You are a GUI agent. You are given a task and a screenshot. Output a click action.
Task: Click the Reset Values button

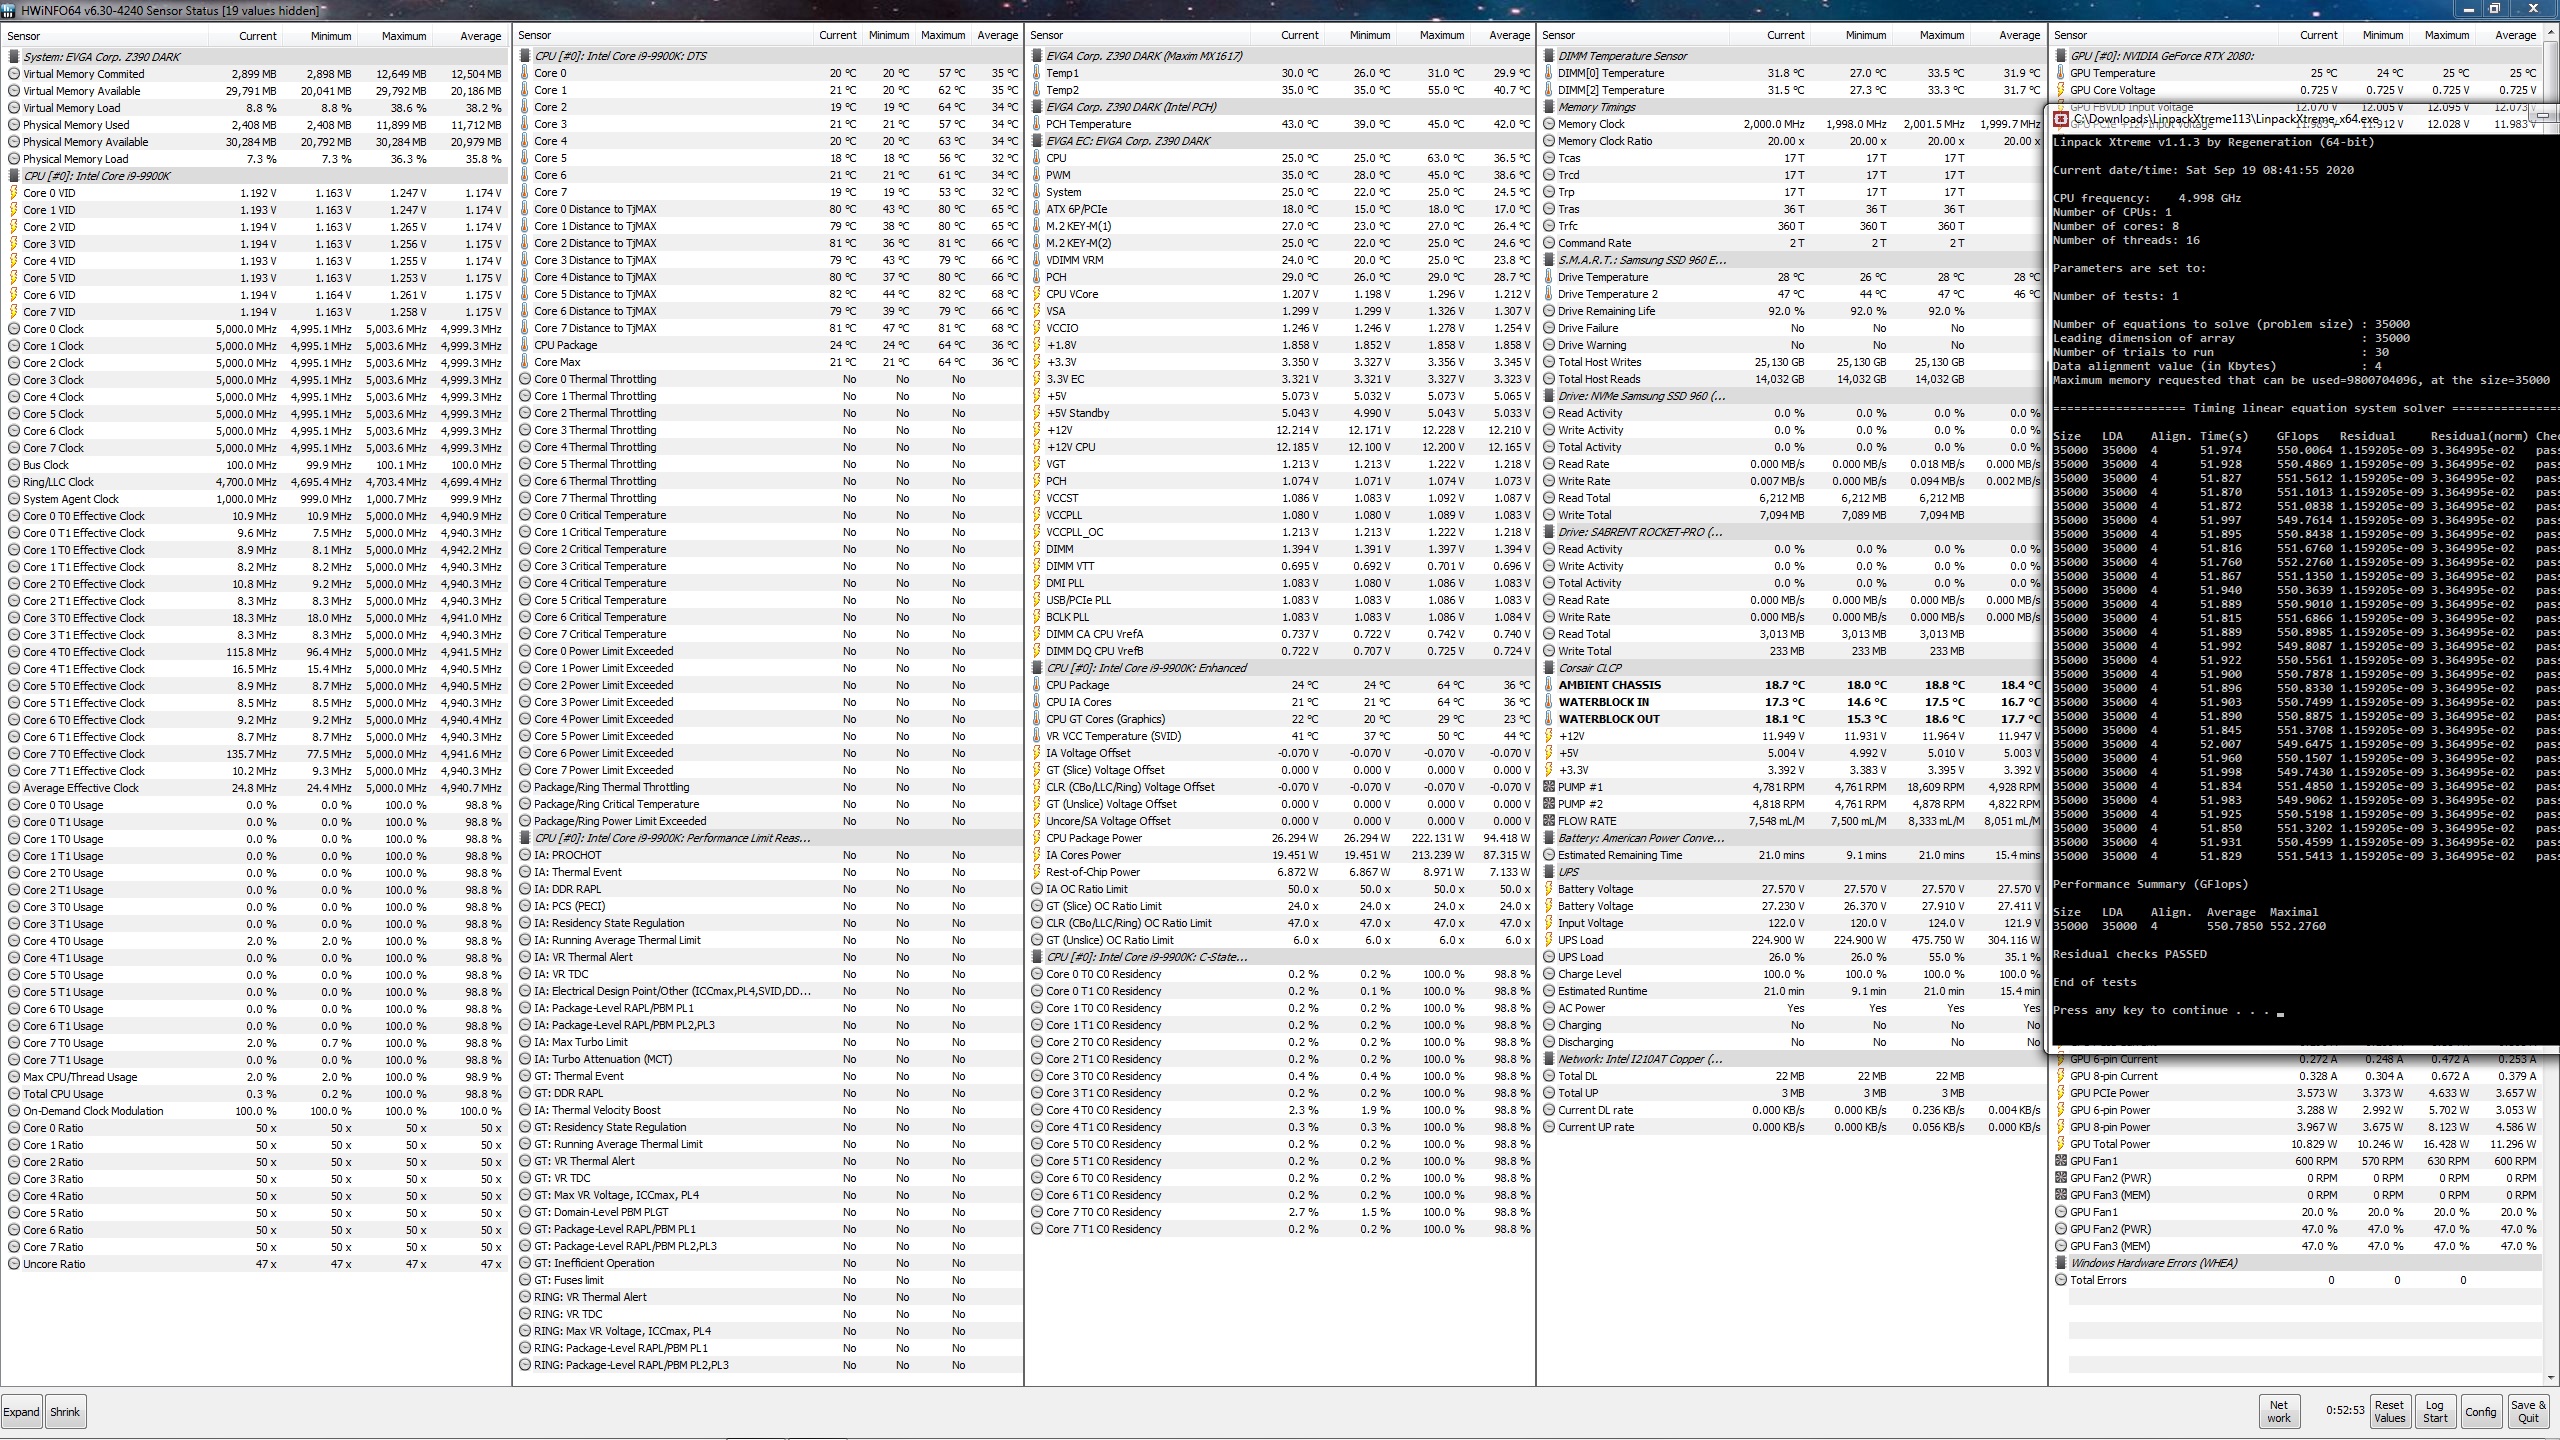(2389, 1411)
